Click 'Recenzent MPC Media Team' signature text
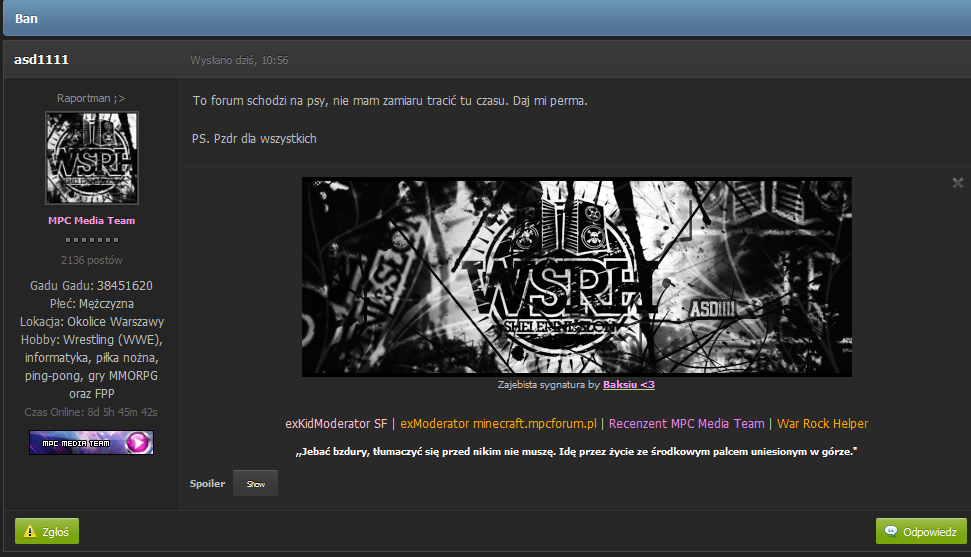971x557 pixels. [687, 424]
